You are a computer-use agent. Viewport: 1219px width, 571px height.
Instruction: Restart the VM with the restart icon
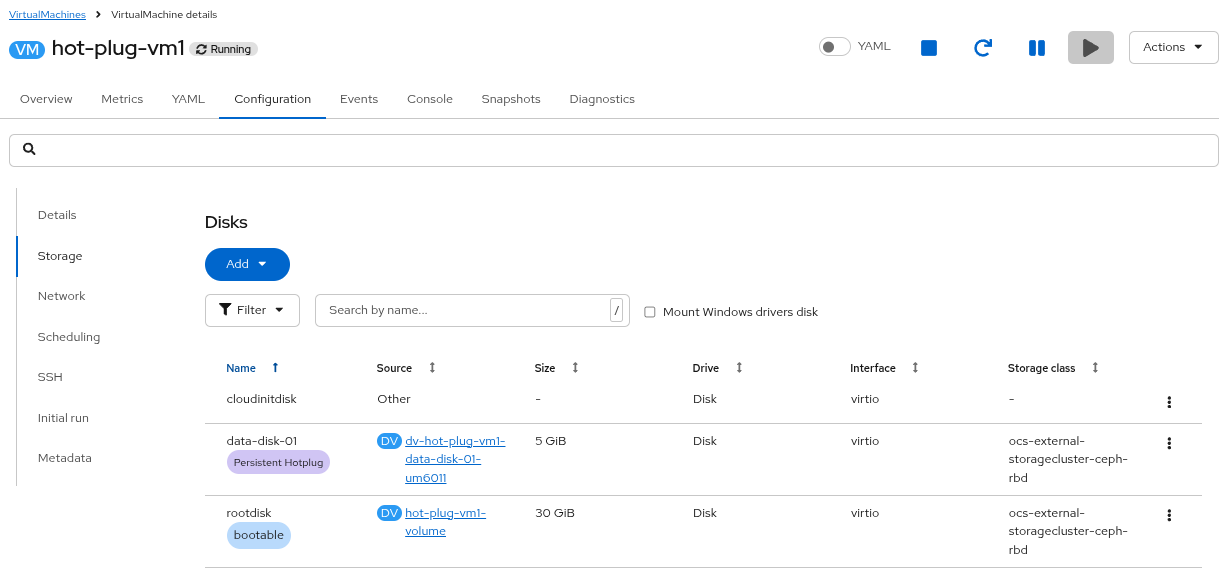tap(982, 48)
